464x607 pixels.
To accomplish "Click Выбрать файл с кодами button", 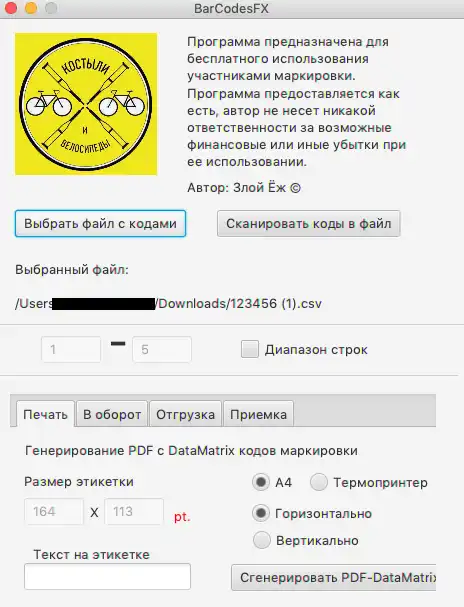I will [x=100, y=223].
